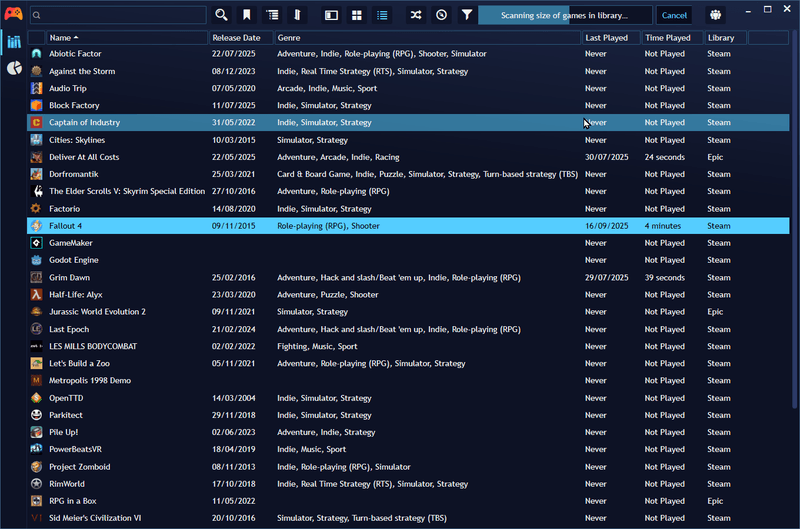Switch to List view layout
Image resolution: width=800 pixels, height=529 pixels.
point(382,15)
